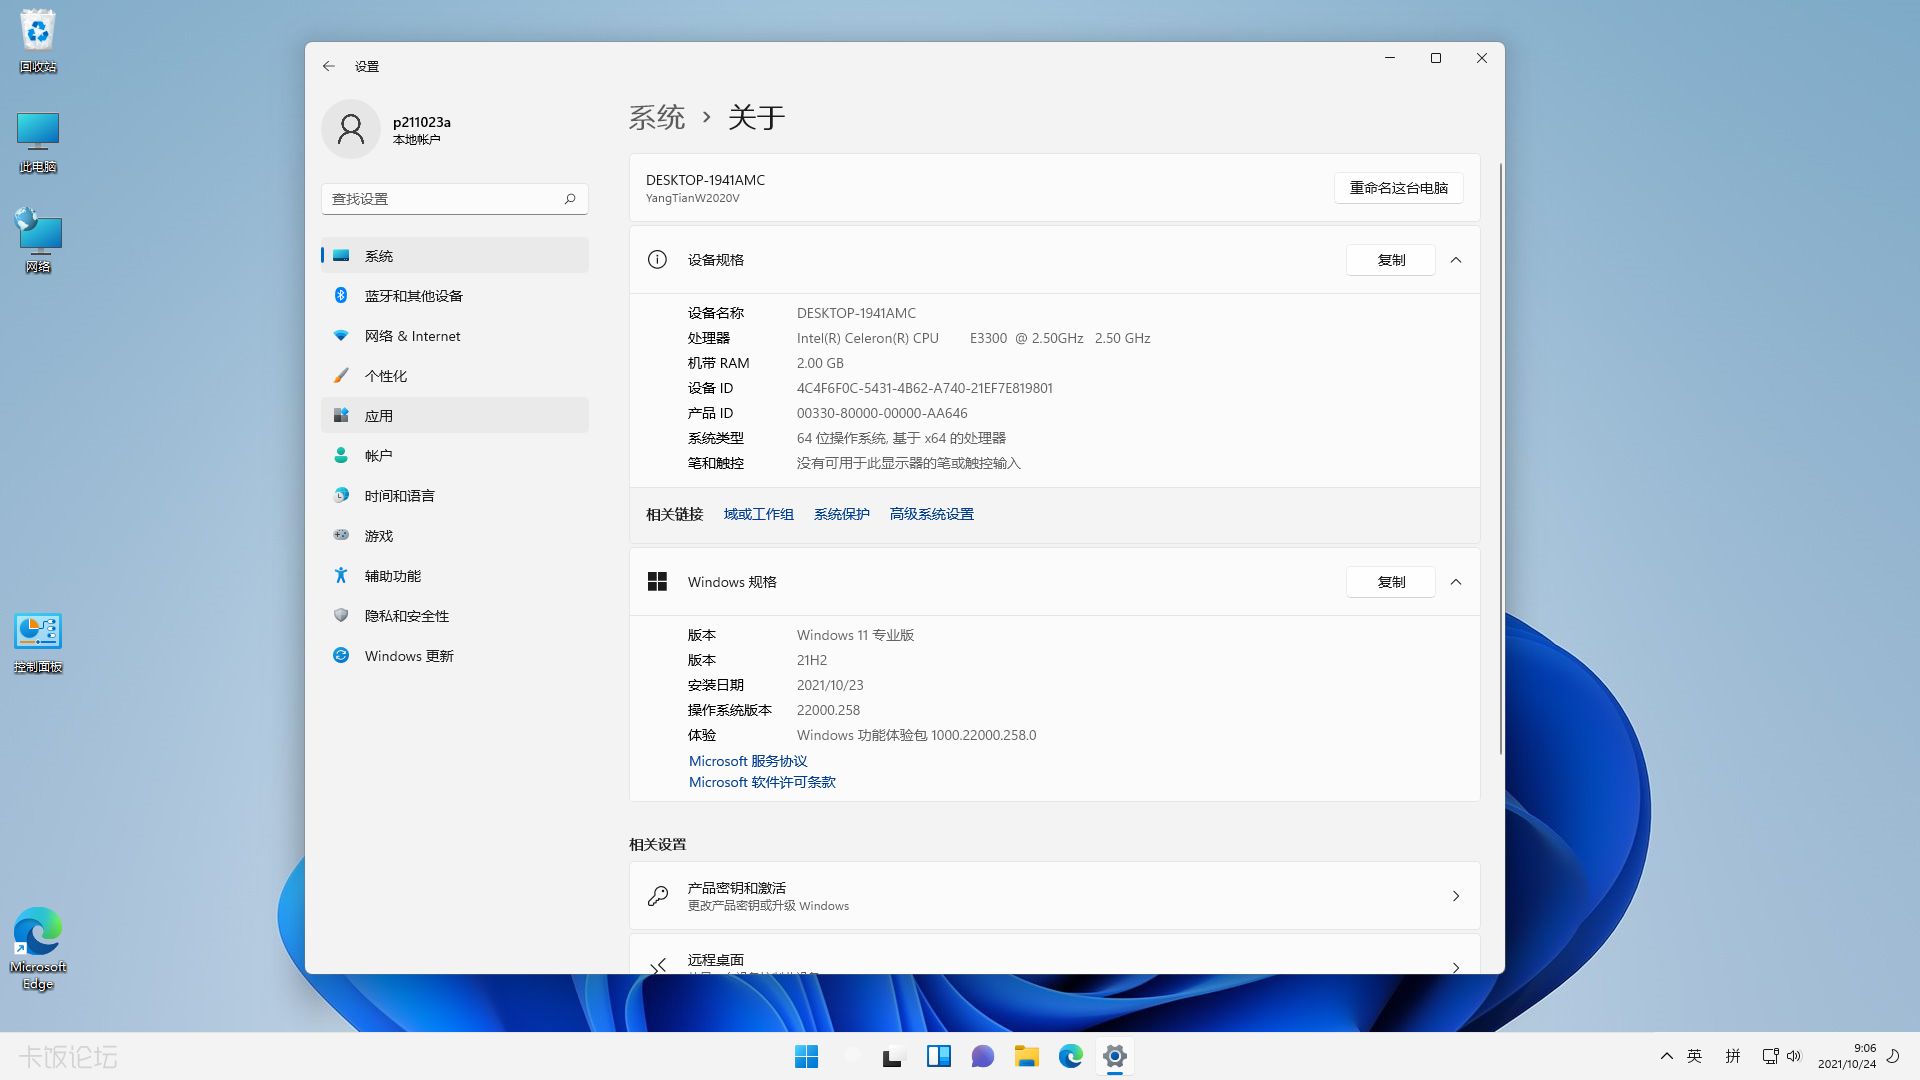Image resolution: width=1920 pixels, height=1080 pixels.
Task: Open Microsoft 软件许可条款 link
Action: coord(762,782)
